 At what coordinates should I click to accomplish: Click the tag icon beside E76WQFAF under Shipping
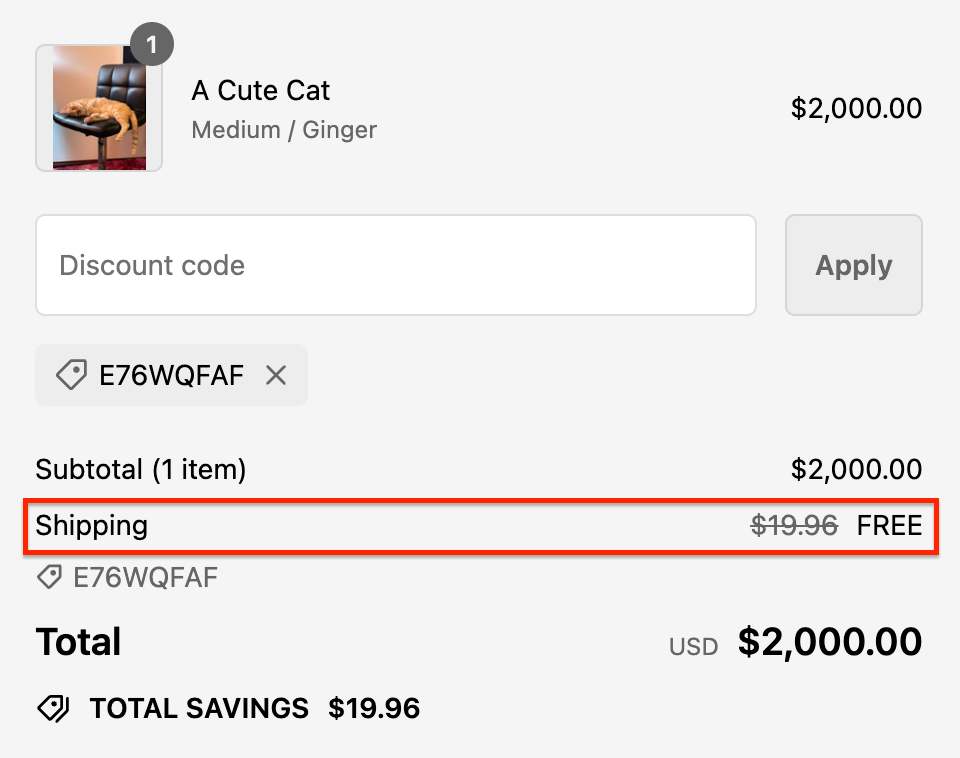pyautogui.click(x=48, y=577)
